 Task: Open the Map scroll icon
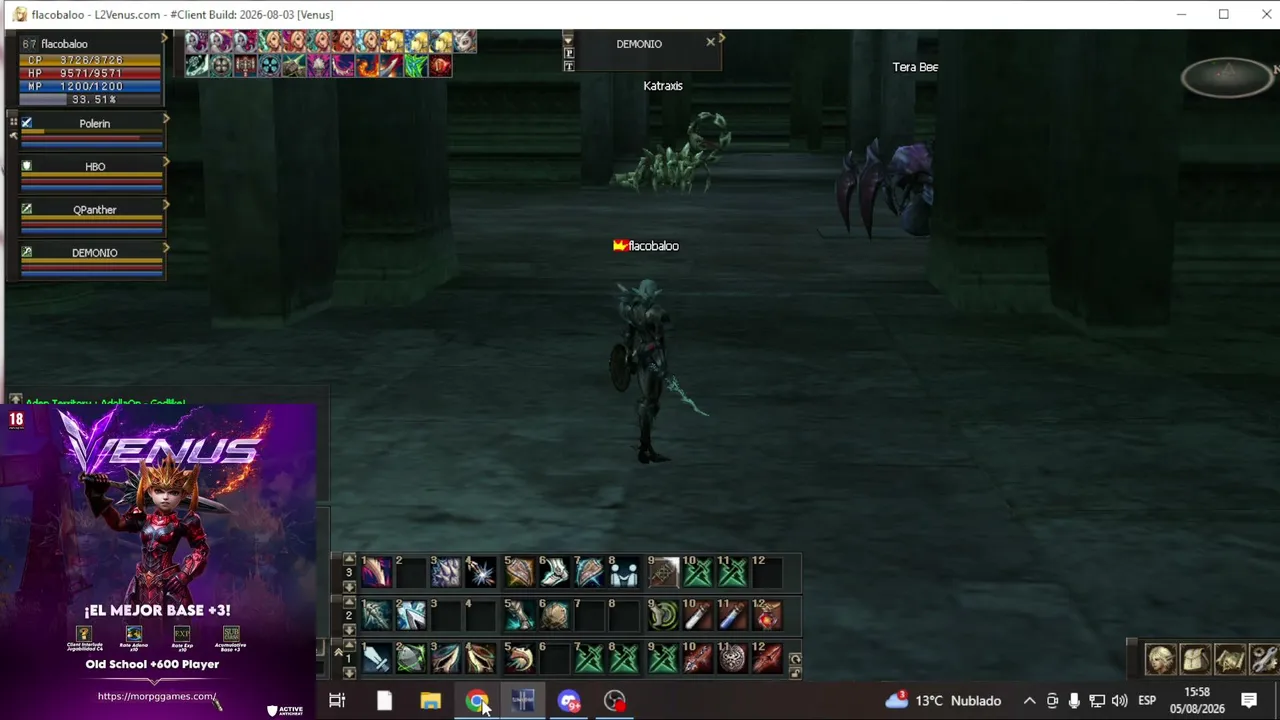click(1229, 660)
